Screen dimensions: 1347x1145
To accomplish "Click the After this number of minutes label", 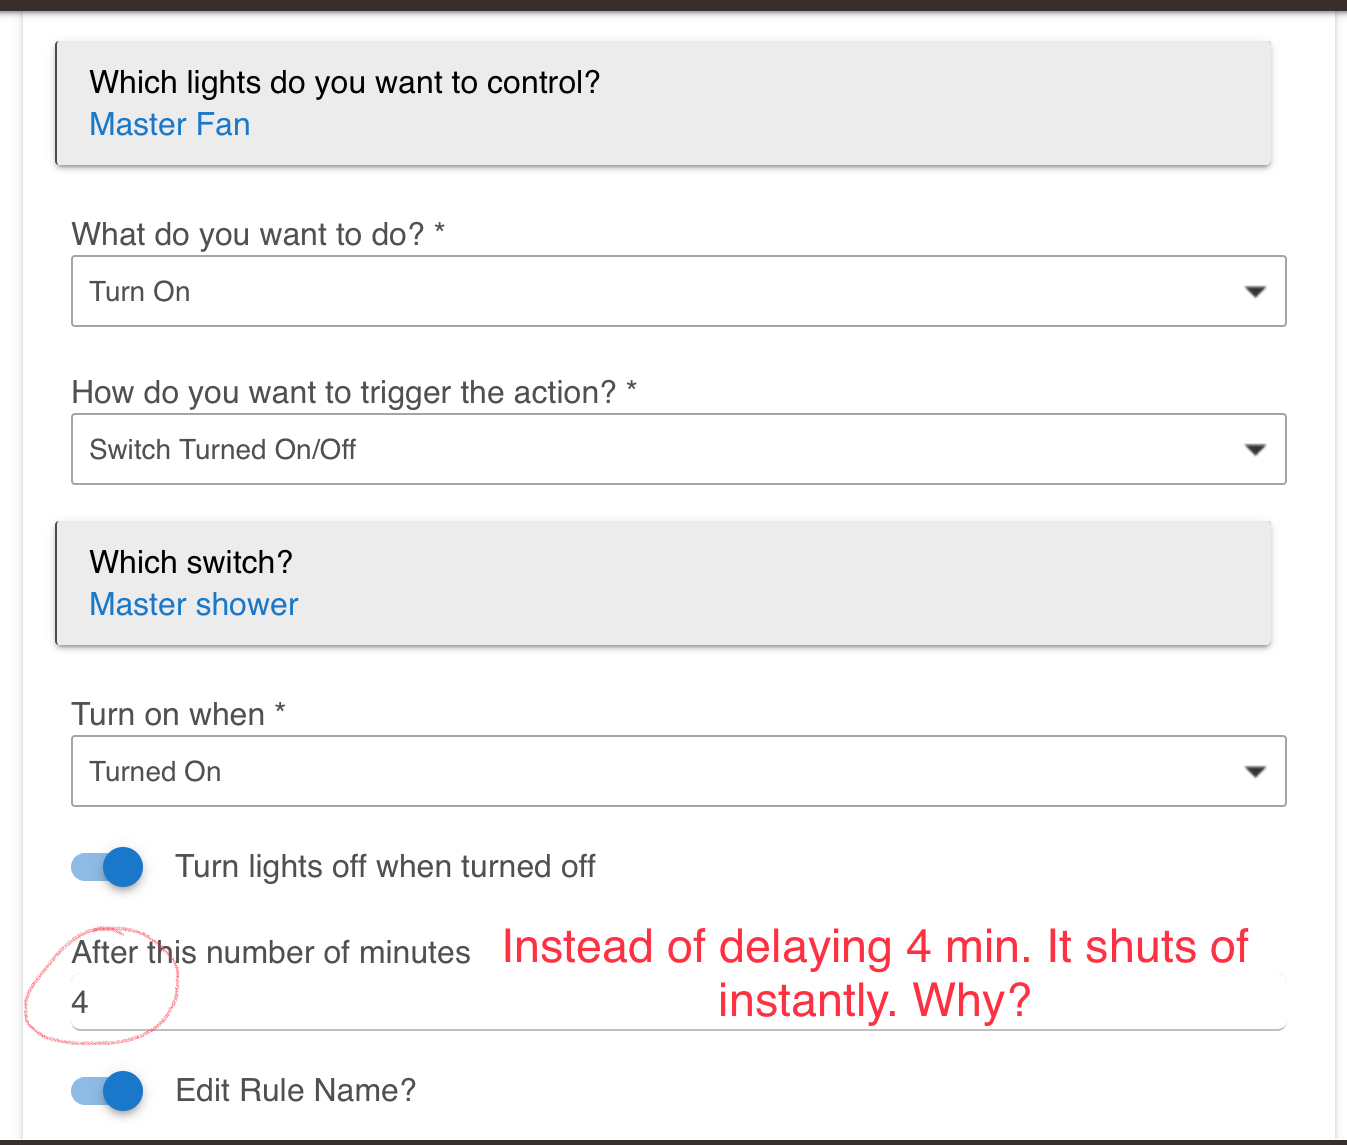I will pos(271,953).
